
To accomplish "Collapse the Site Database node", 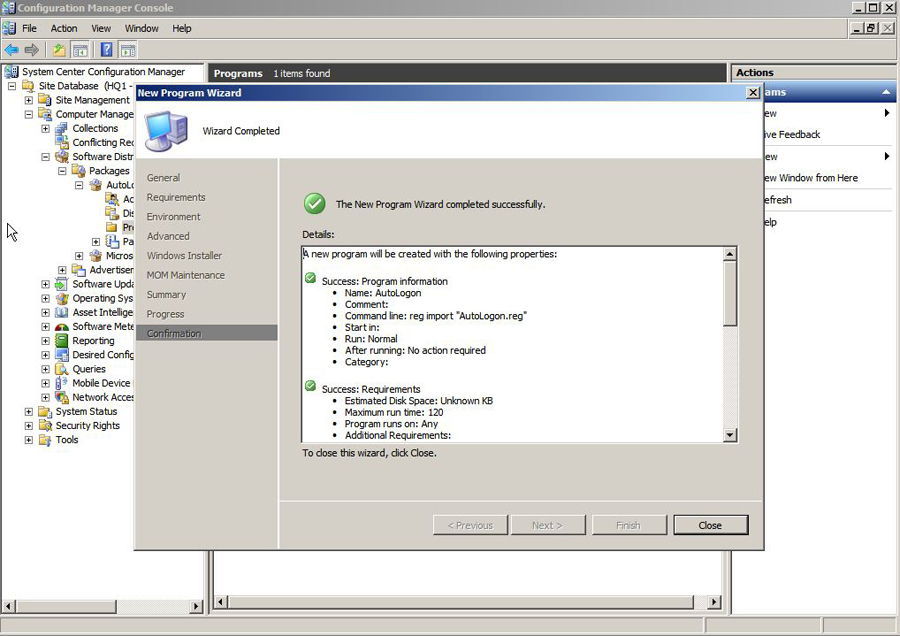I will (x=11, y=86).
